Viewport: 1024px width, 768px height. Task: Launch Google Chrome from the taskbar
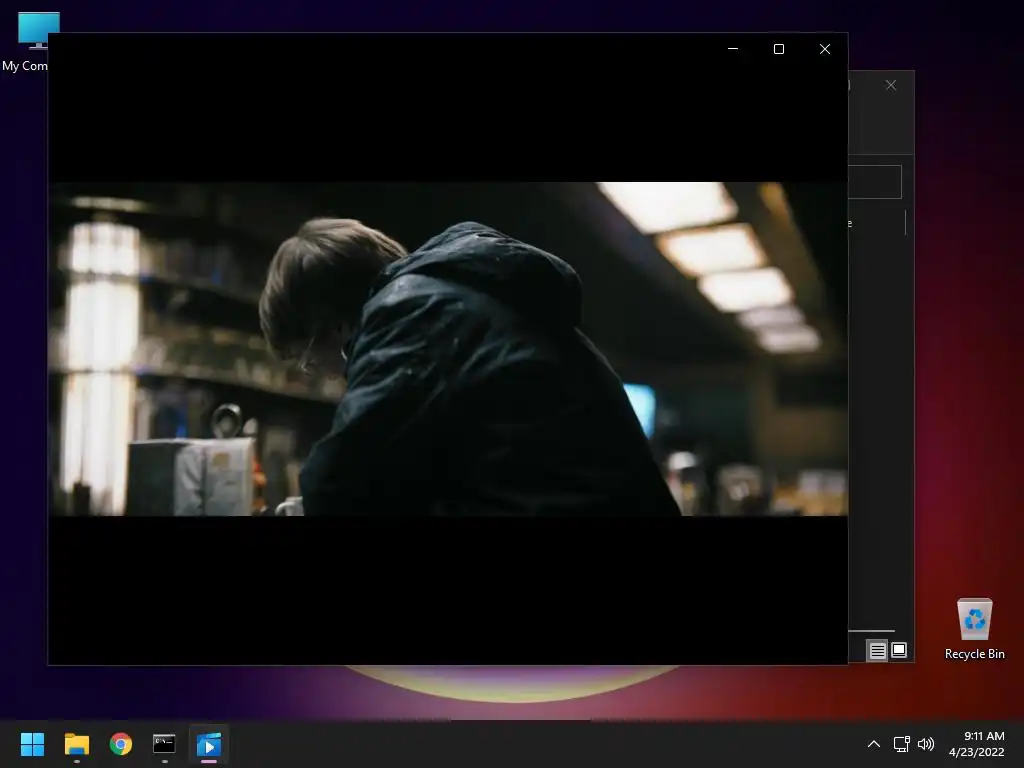121,744
